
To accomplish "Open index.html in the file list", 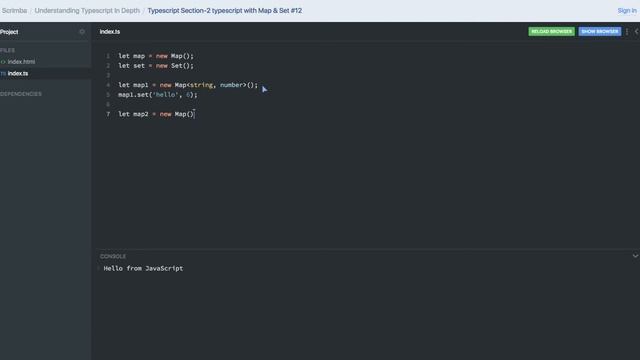I will [x=21, y=62].
